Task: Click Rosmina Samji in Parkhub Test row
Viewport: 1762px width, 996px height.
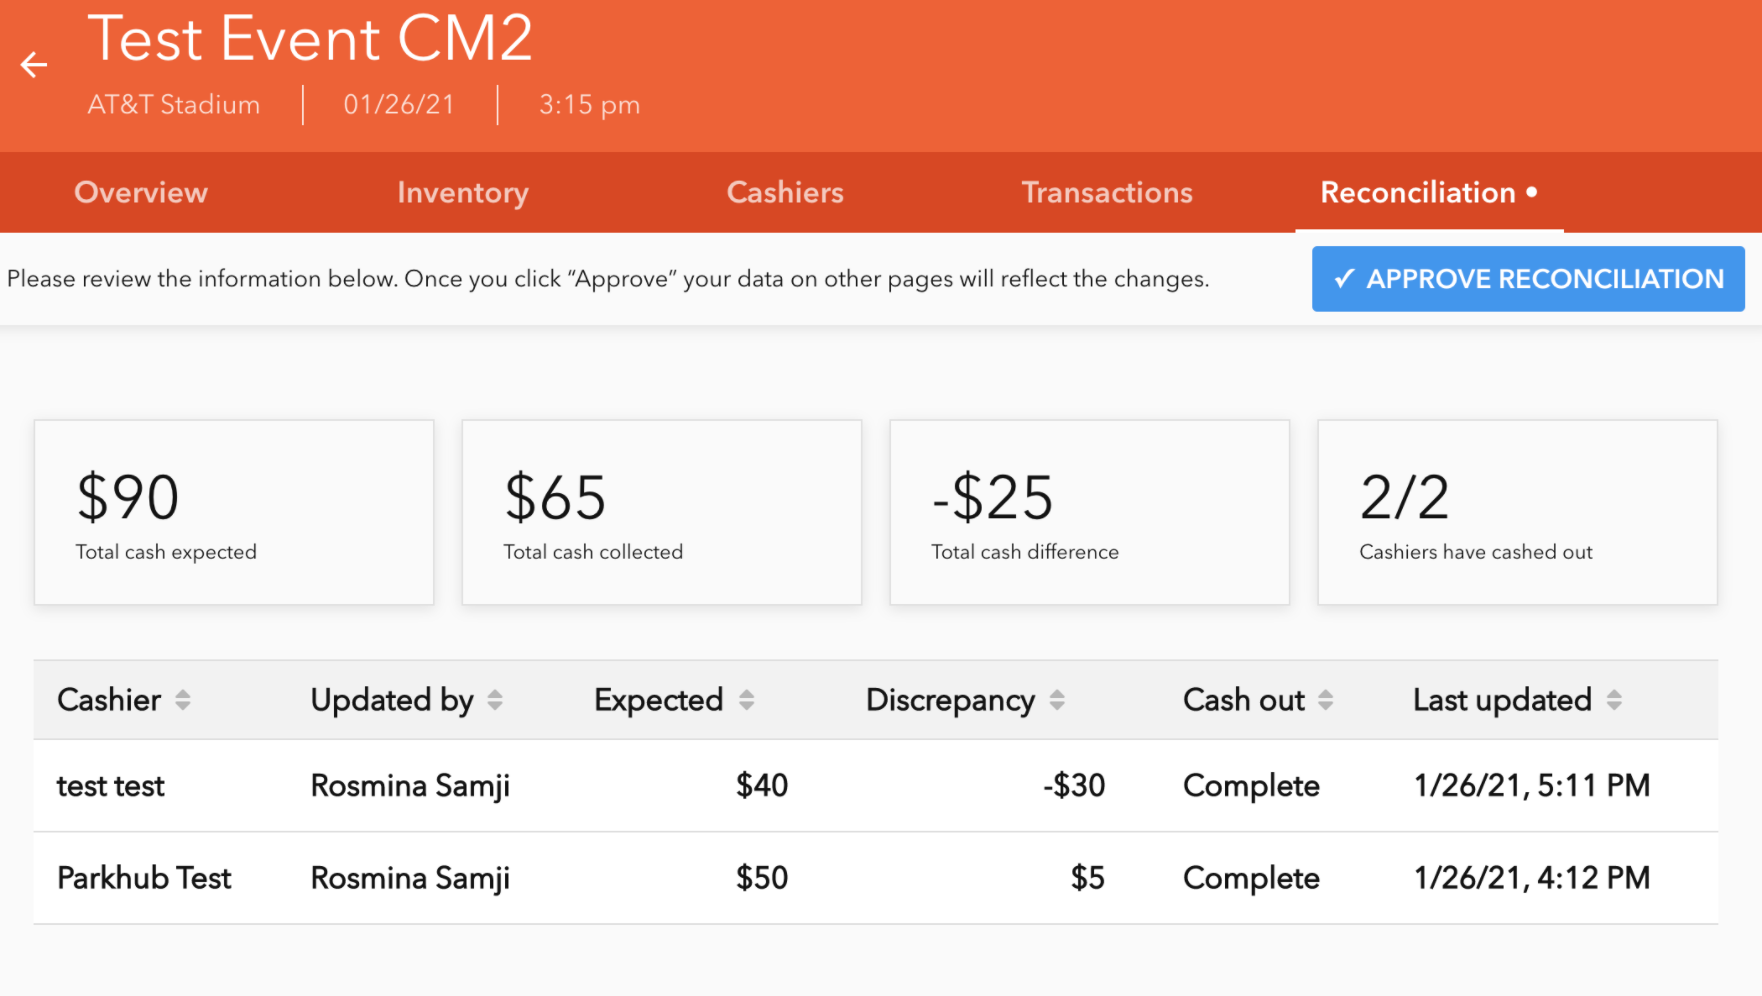Action: tap(410, 878)
